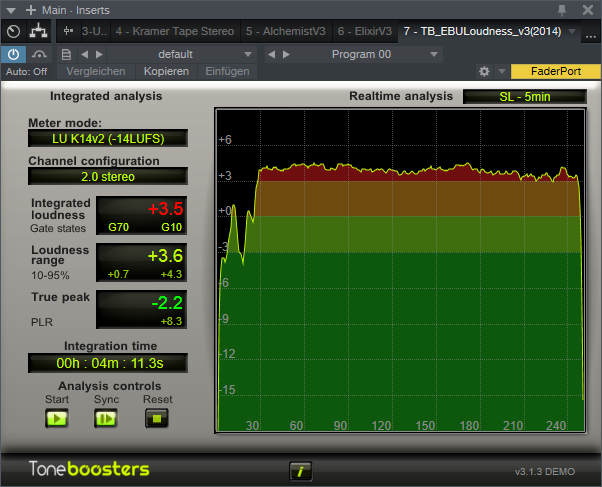Click the Integration time display 00h:04m:11.3s
The image size is (602, 487).
point(108,363)
